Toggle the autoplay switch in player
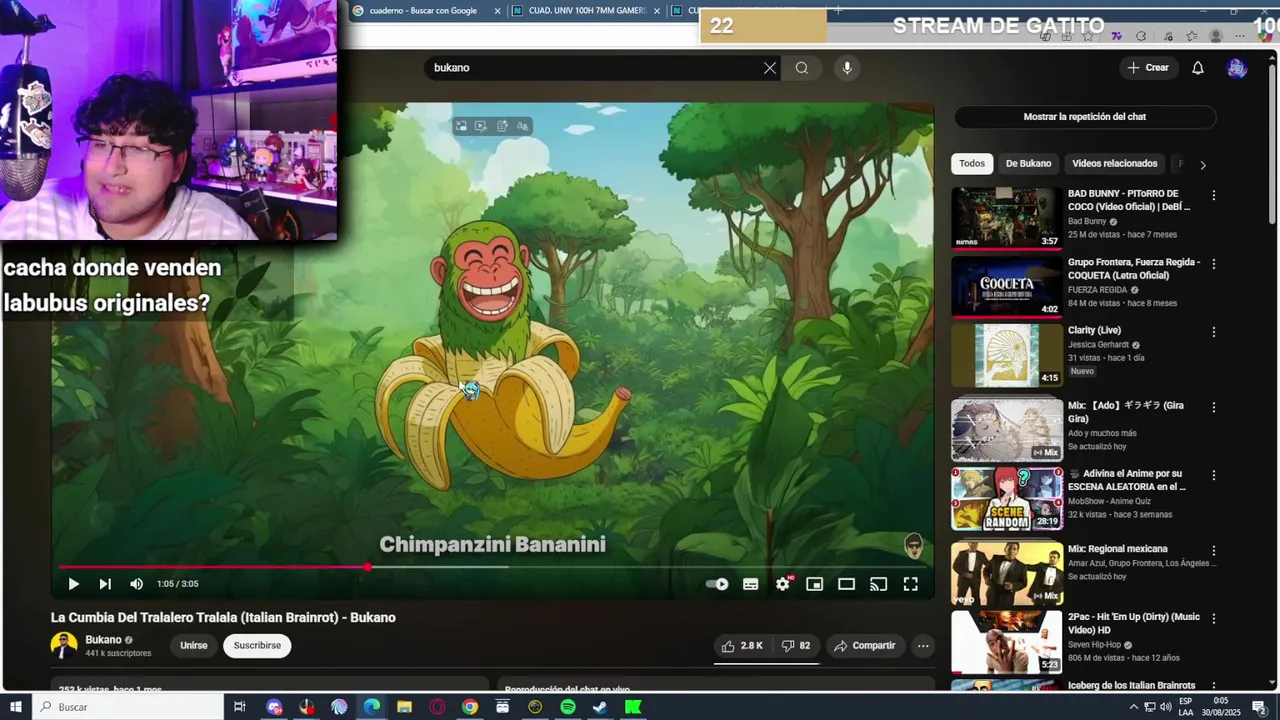The width and height of the screenshot is (1280, 720). click(x=717, y=584)
